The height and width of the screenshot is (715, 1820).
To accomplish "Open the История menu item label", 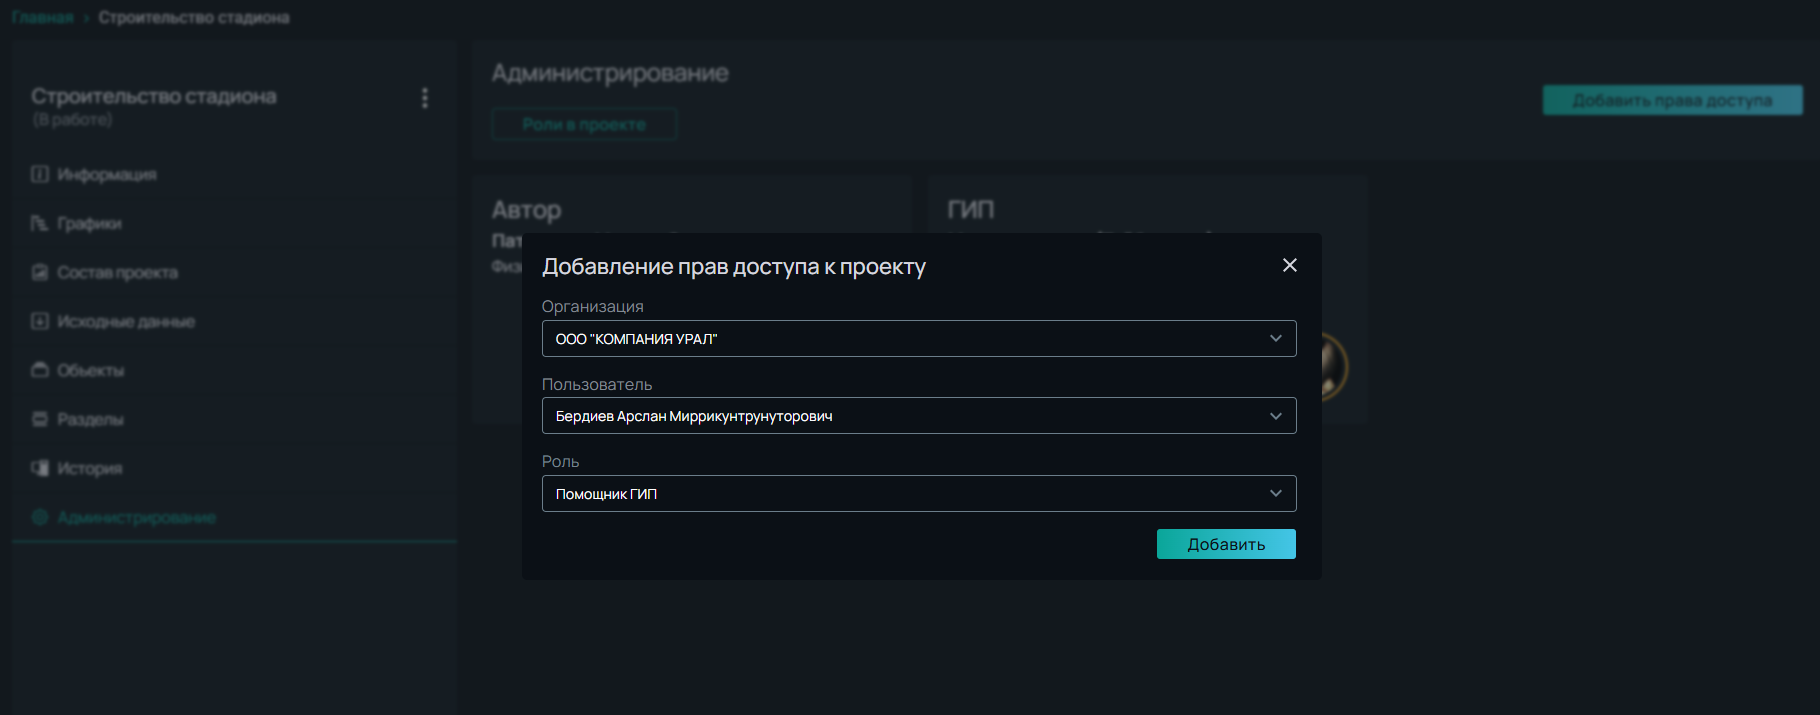I will [89, 468].
